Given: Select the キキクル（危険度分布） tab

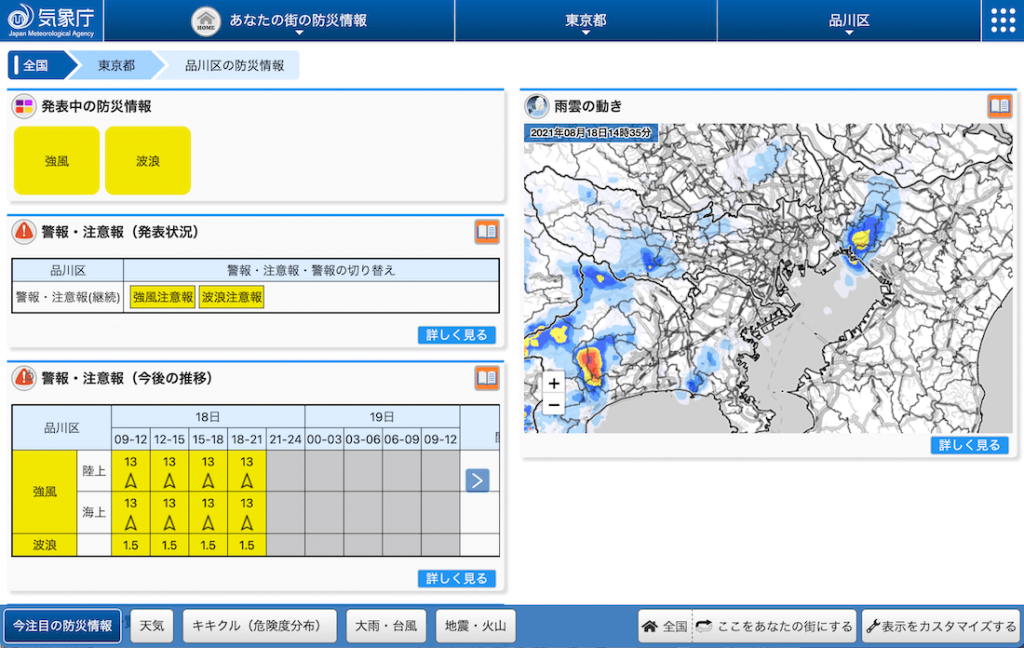Looking at the screenshot, I should click(x=258, y=627).
